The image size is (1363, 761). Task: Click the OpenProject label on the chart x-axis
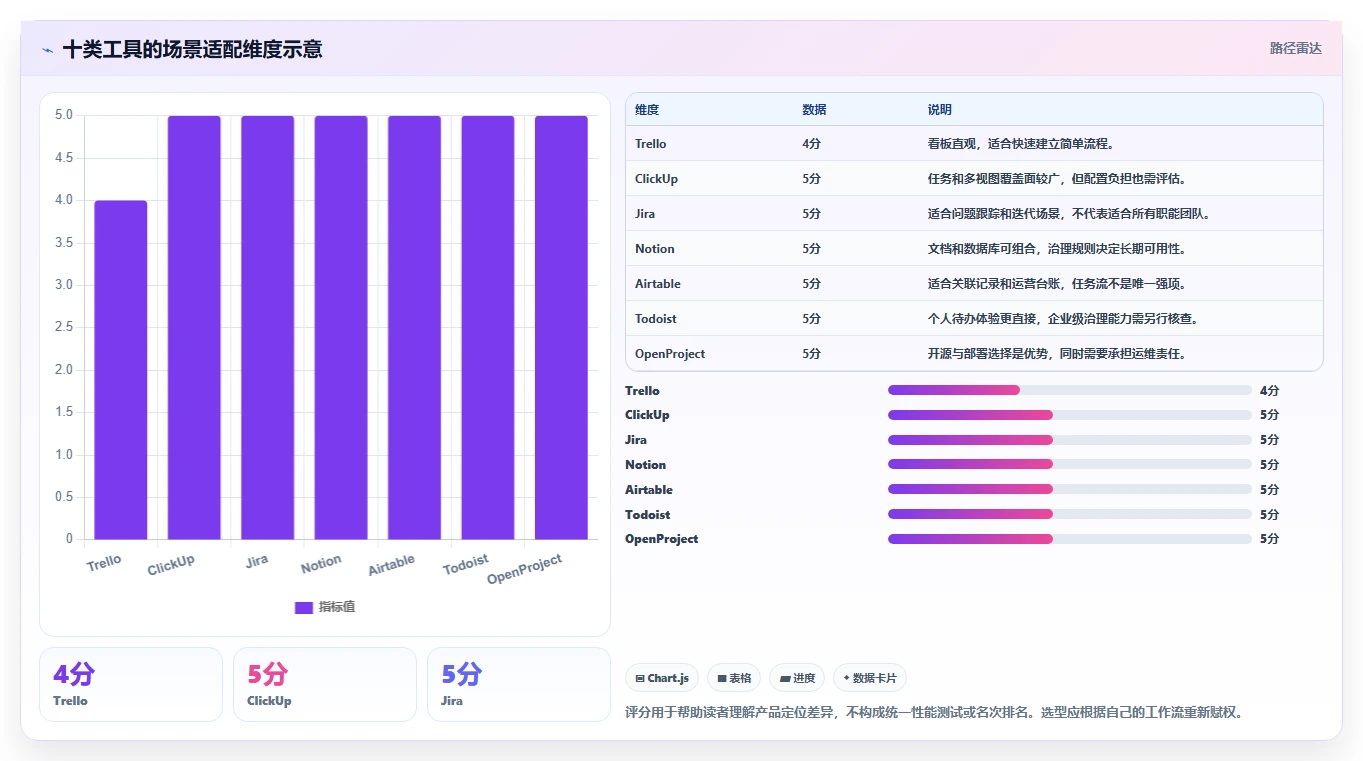[525, 570]
